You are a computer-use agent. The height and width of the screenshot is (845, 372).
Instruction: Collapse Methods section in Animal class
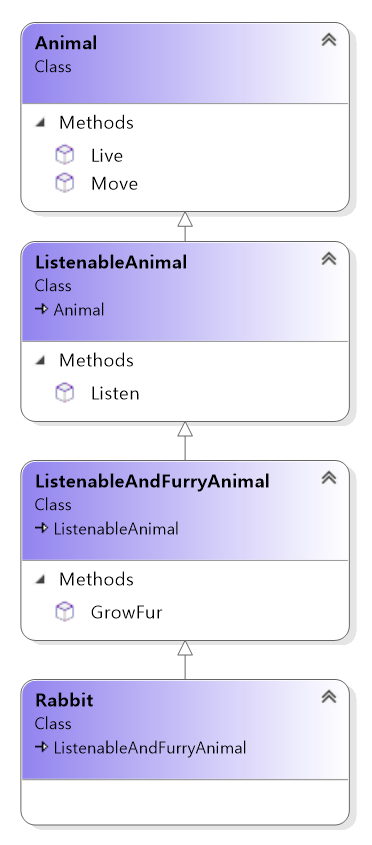(40, 123)
